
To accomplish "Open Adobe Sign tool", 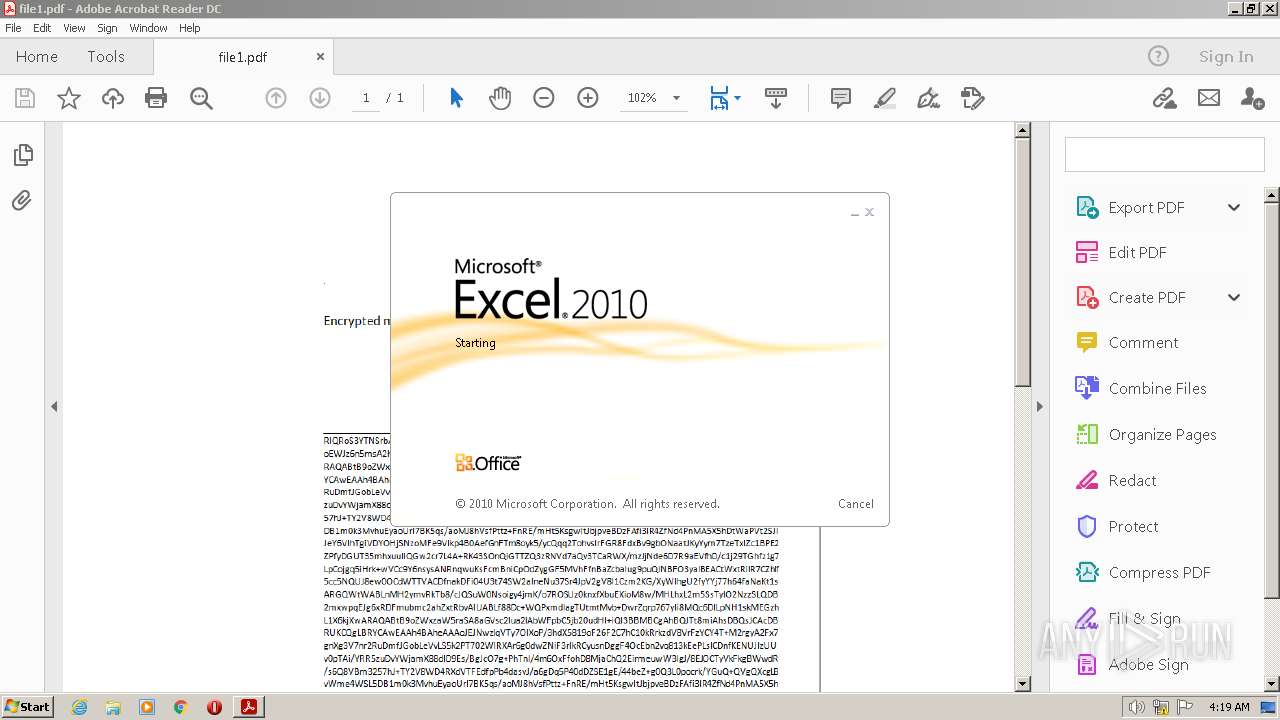I will 1148,665.
